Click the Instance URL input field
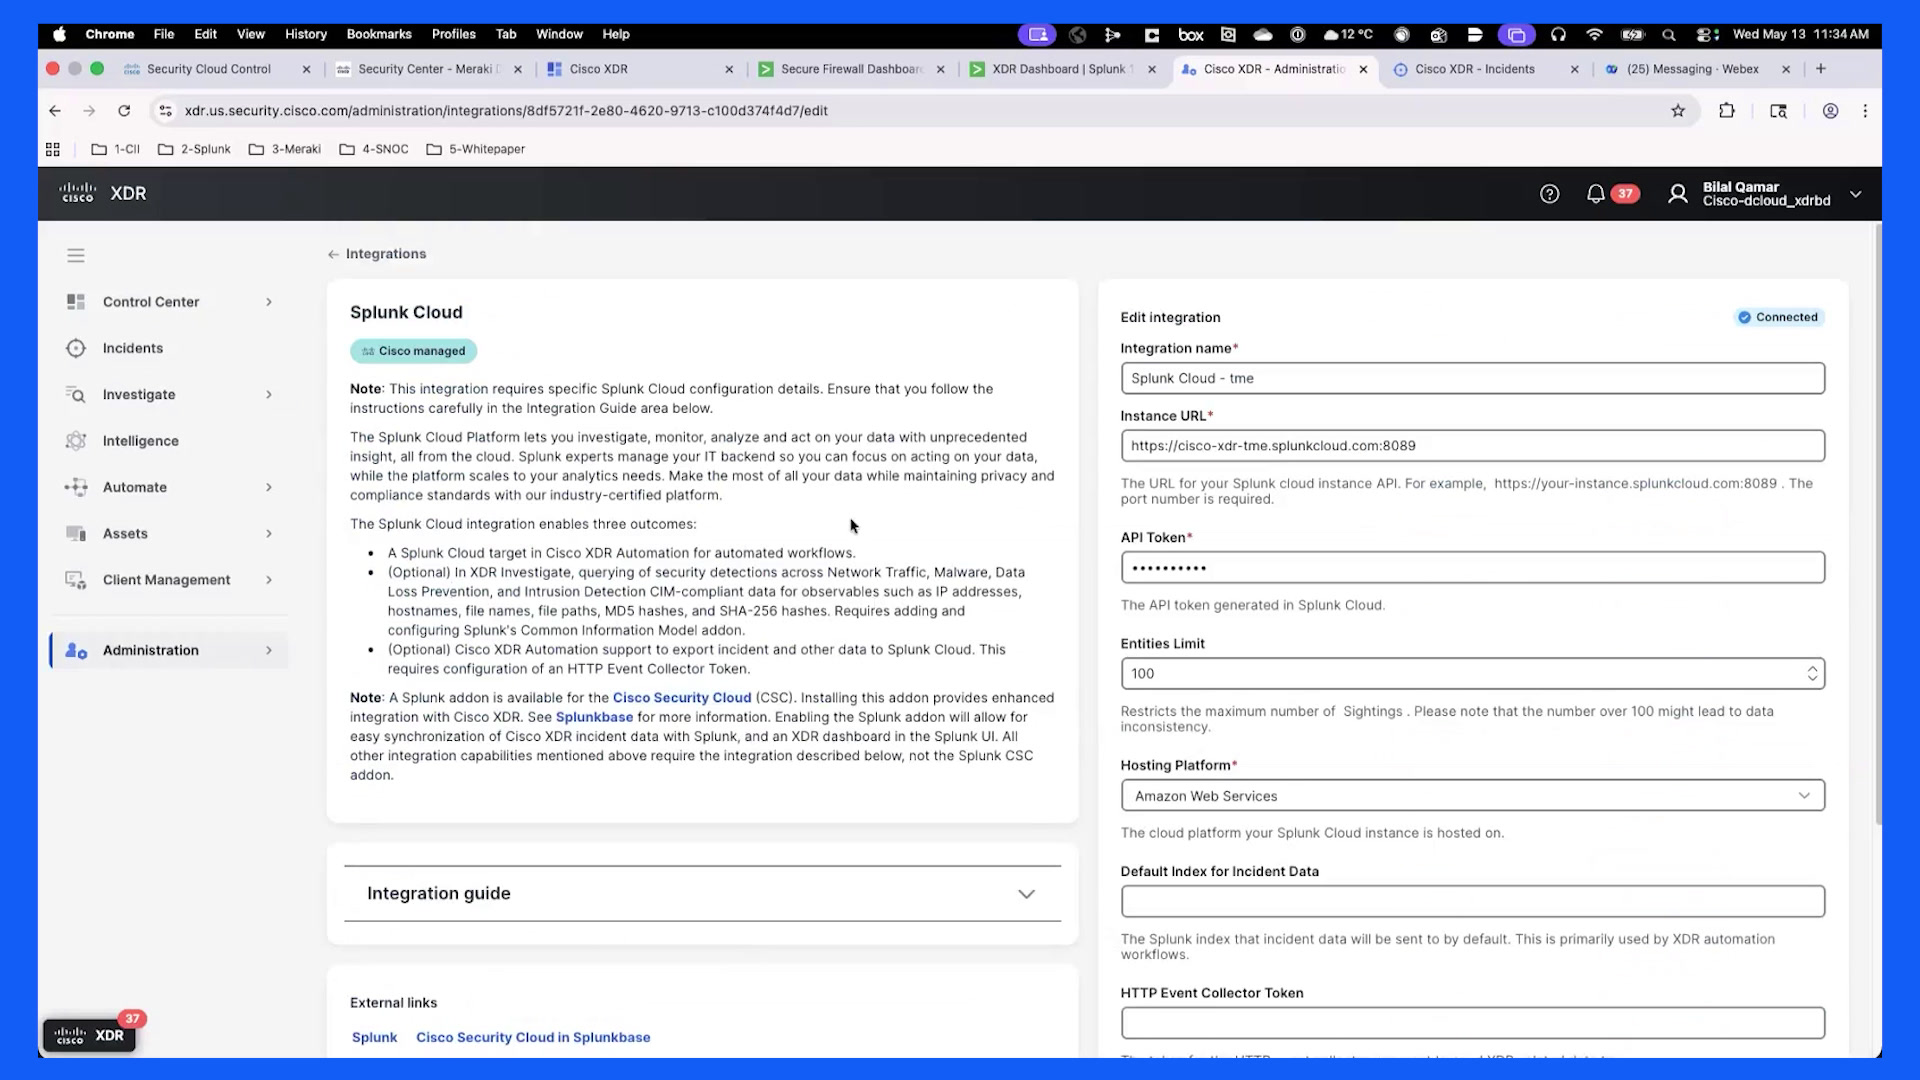This screenshot has width=1920, height=1080. (x=1472, y=446)
